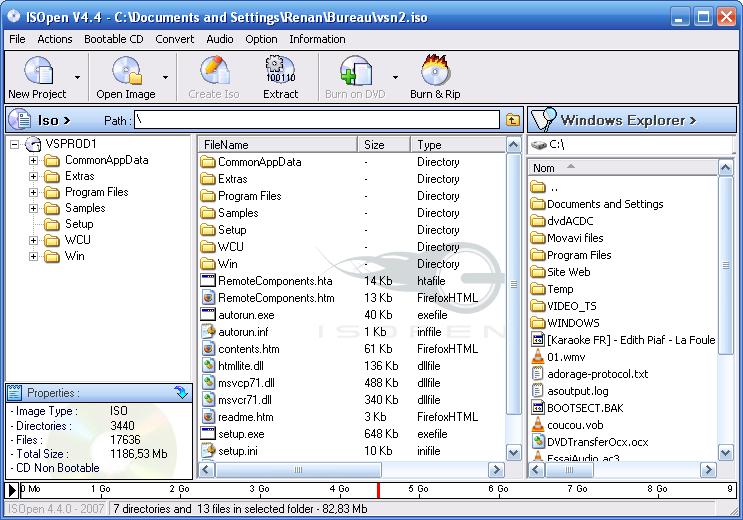Open the File menu
743x520 pixels.
pyautogui.click(x=18, y=39)
